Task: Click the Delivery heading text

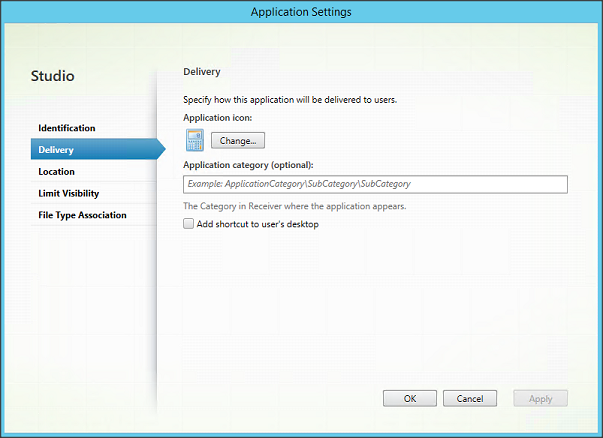Action: click(x=202, y=72)
